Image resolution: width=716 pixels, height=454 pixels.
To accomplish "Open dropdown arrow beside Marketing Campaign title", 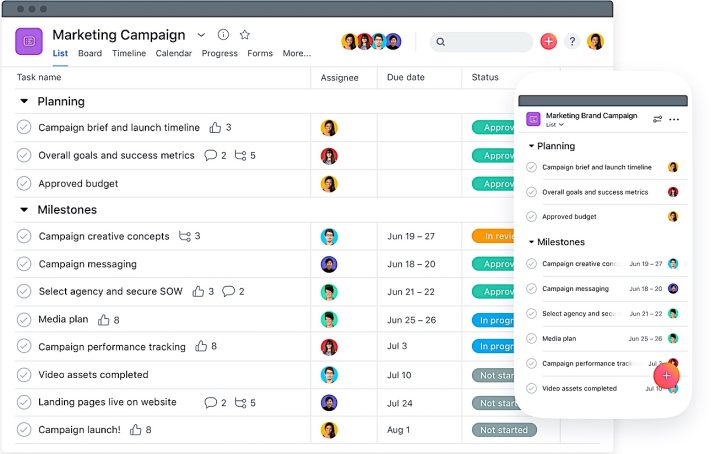I will point(201,35).
